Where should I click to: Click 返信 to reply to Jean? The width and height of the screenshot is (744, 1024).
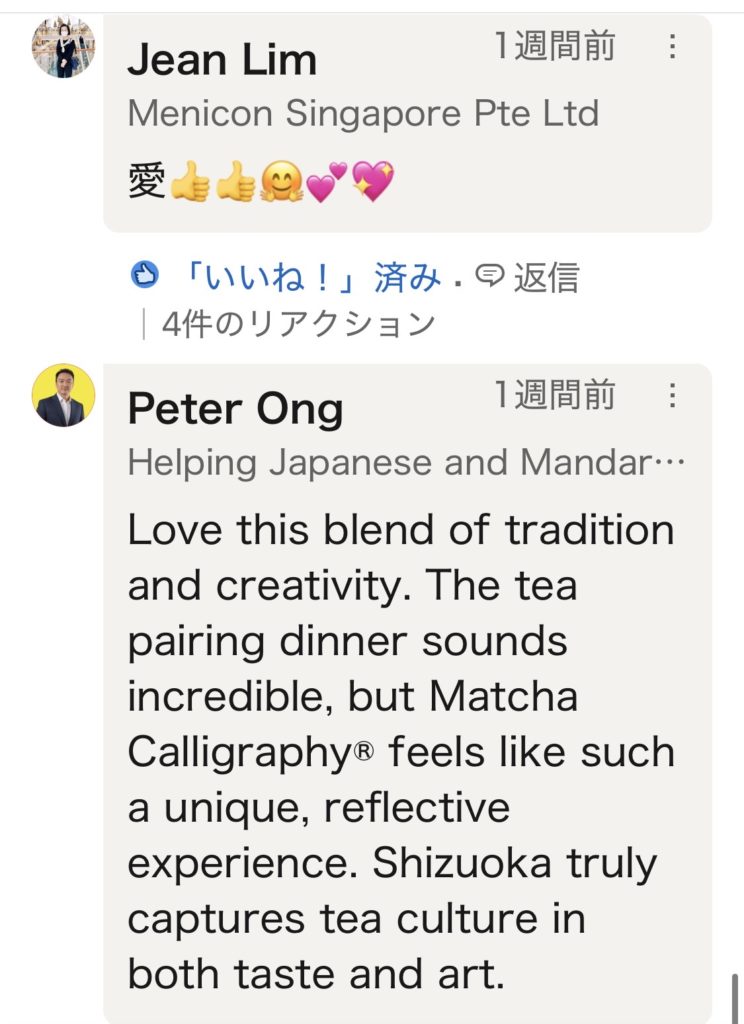pyautogui.click(x=546, y=278)
